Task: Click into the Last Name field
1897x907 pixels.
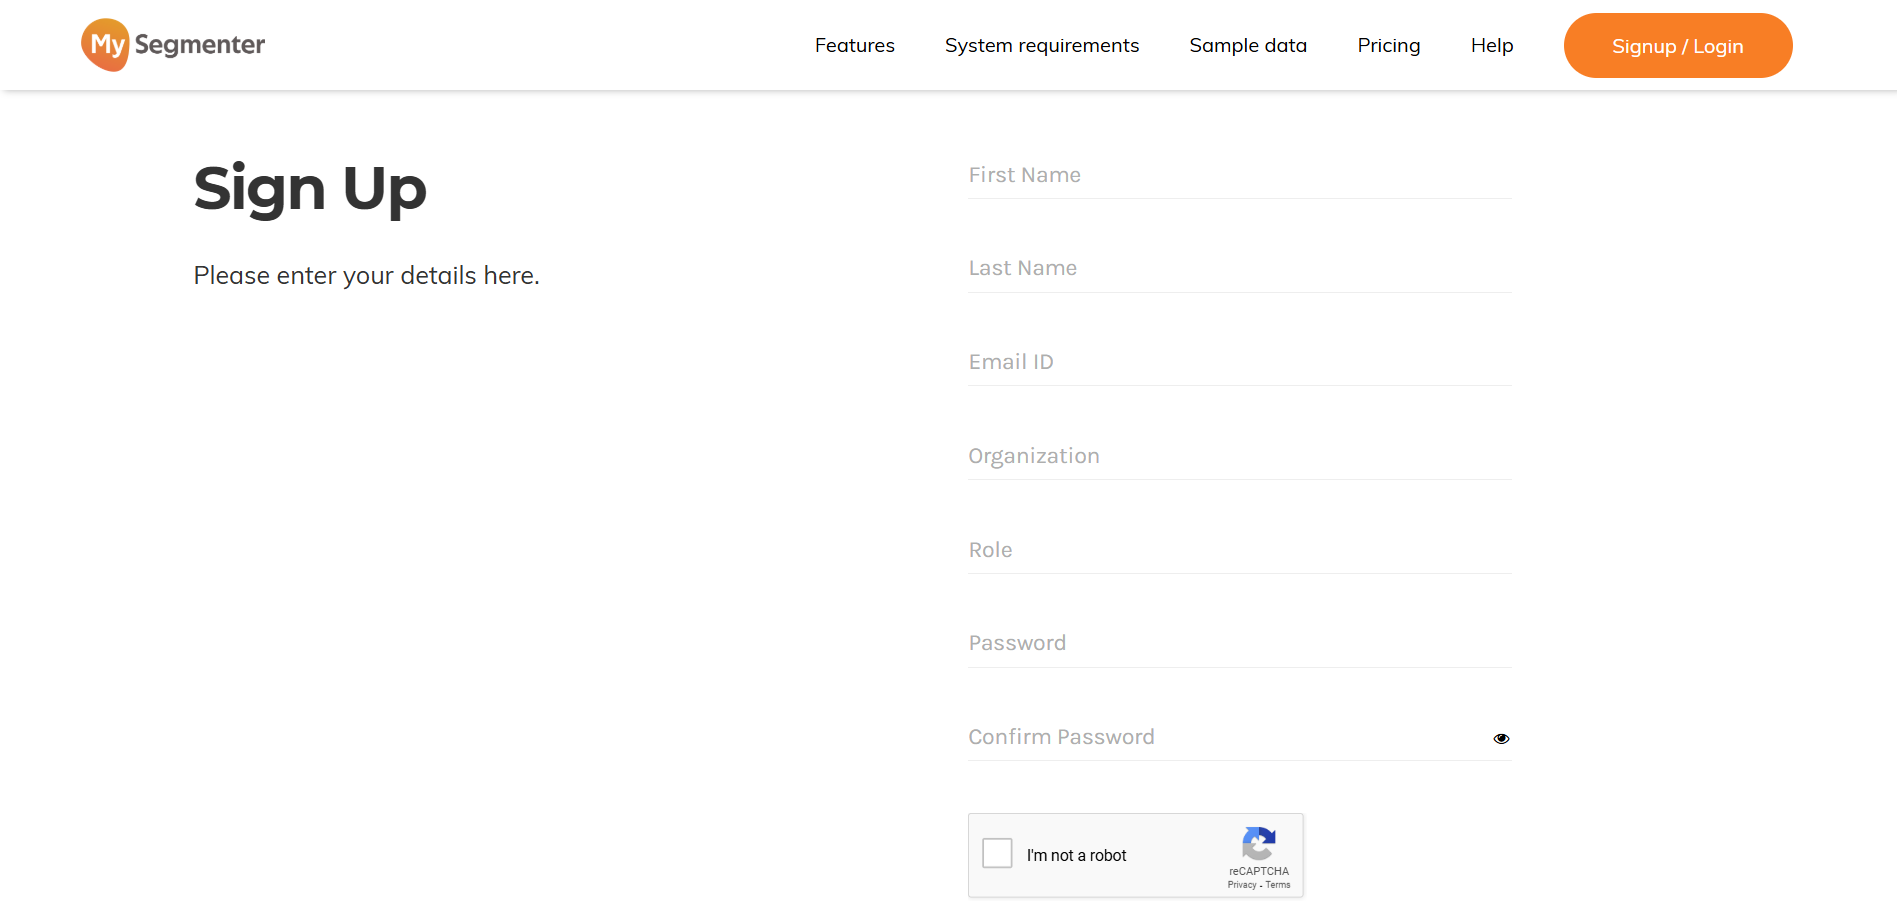Action: [1238, 269]
